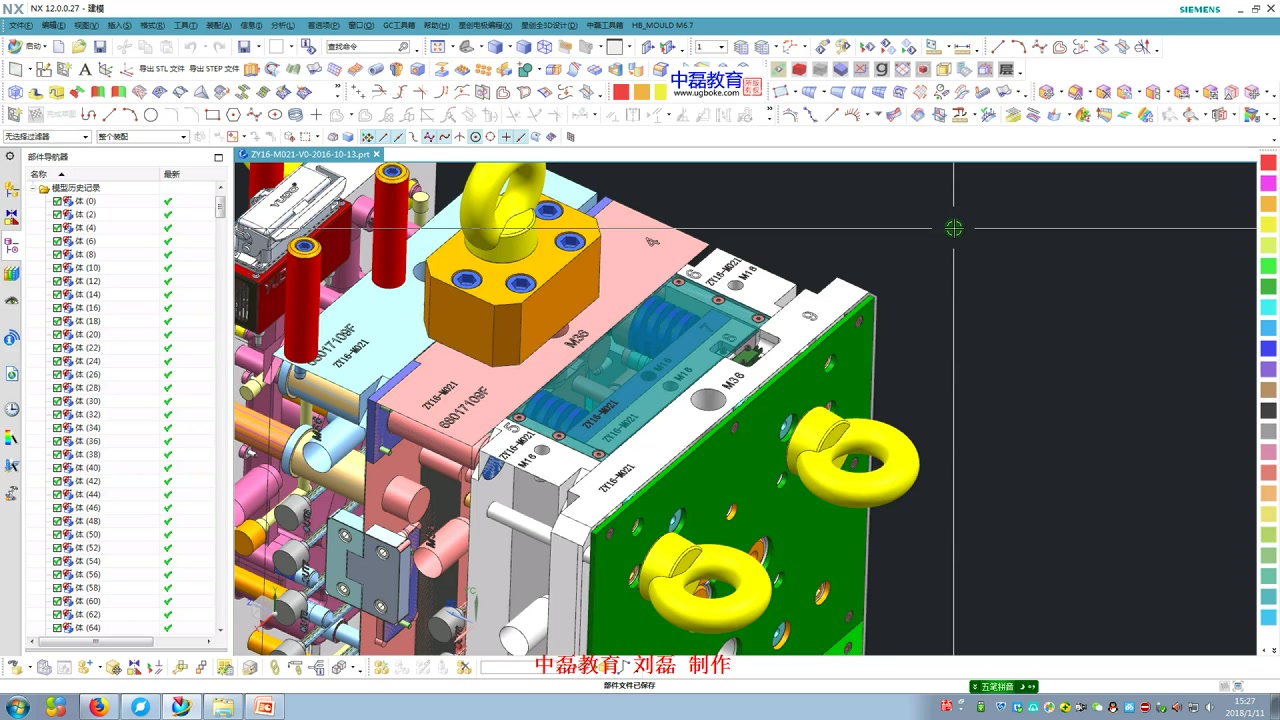Expand the Undo dropdown arrow
This screenshot has width=1280, height=720.
[x=204, y=47]
